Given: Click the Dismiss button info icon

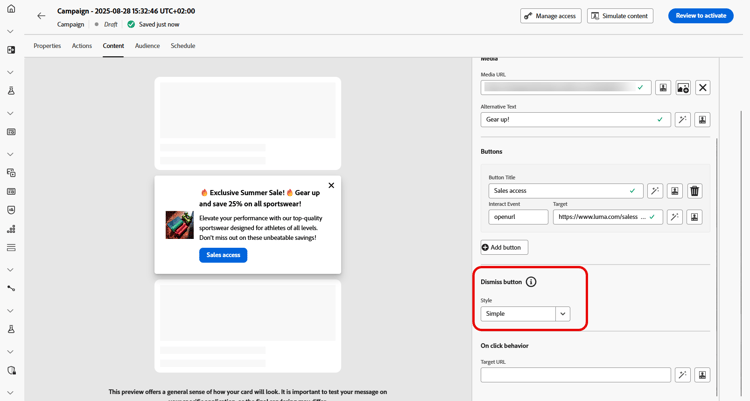Looking at the screenshot, I should 531,282.
